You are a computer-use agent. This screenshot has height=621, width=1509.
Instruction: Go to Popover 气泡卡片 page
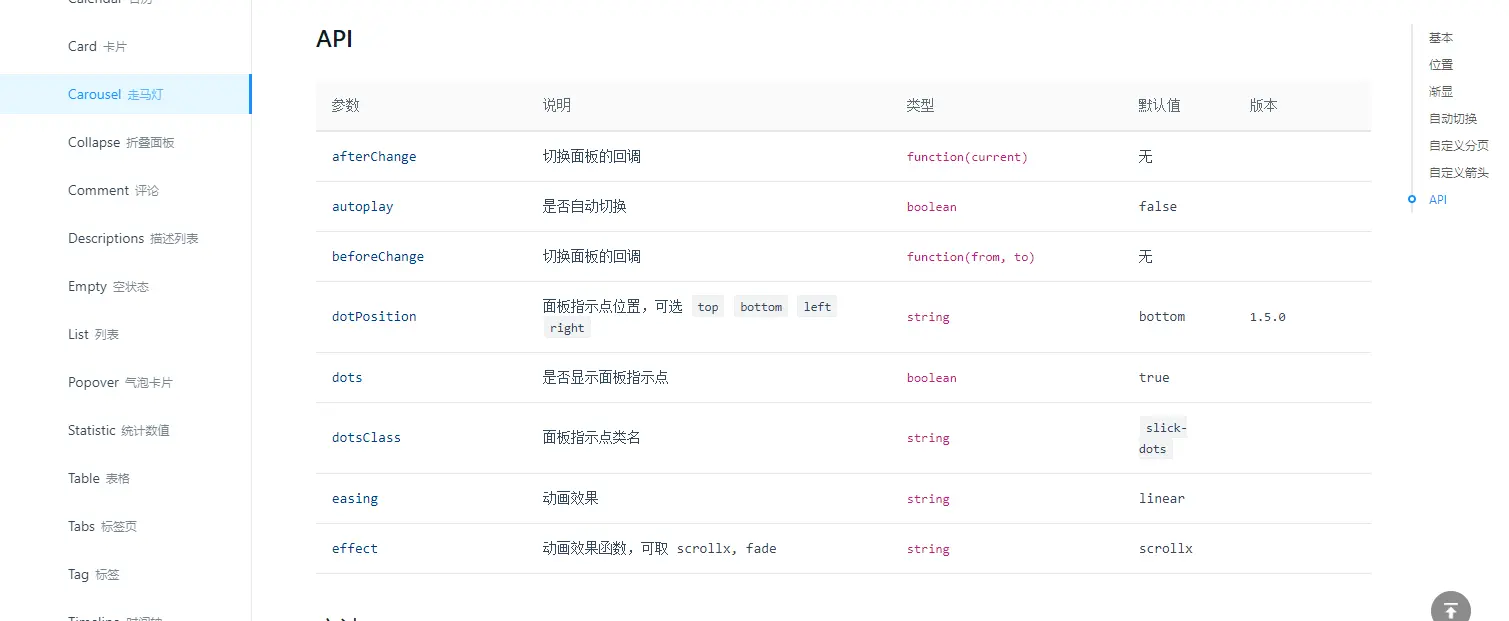(x=120, y=382)
